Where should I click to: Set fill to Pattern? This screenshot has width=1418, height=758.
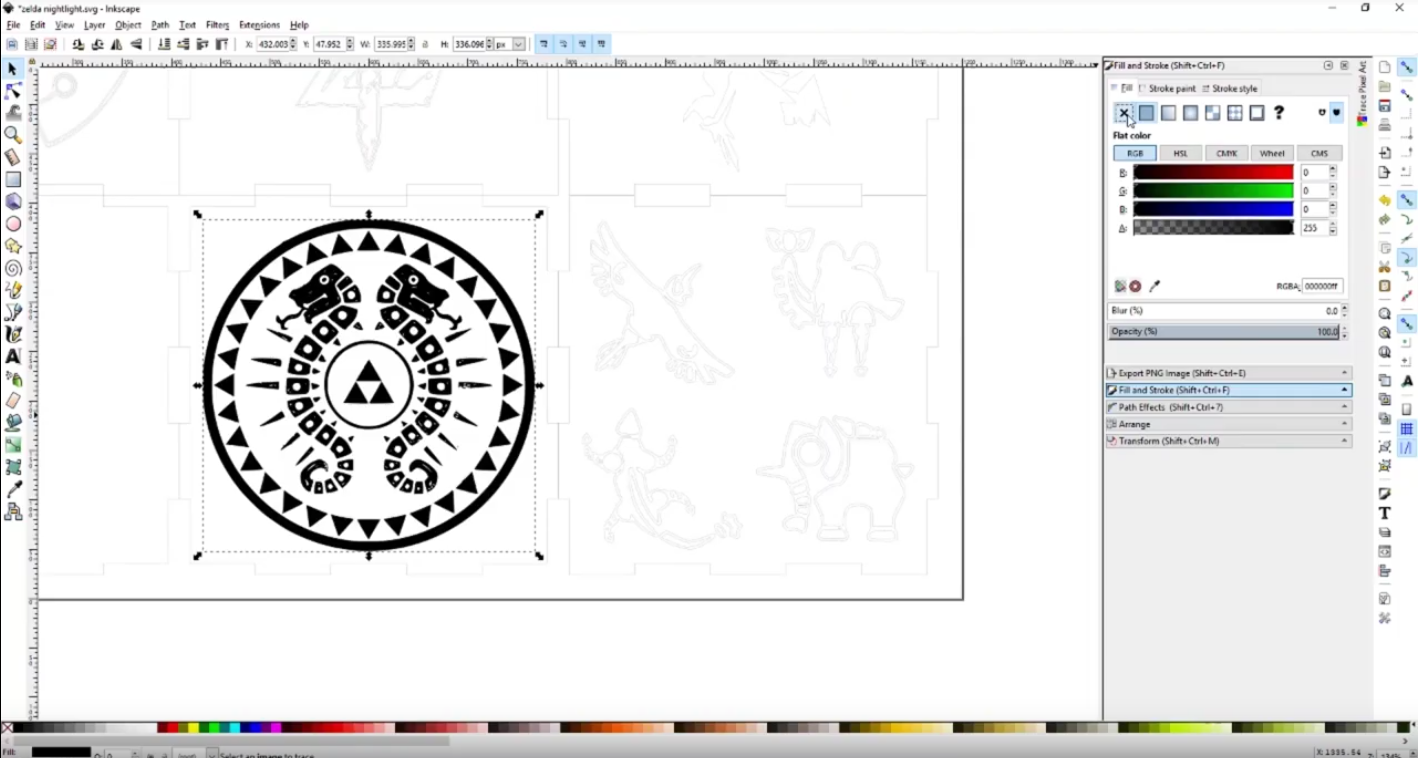[1234, 113]
